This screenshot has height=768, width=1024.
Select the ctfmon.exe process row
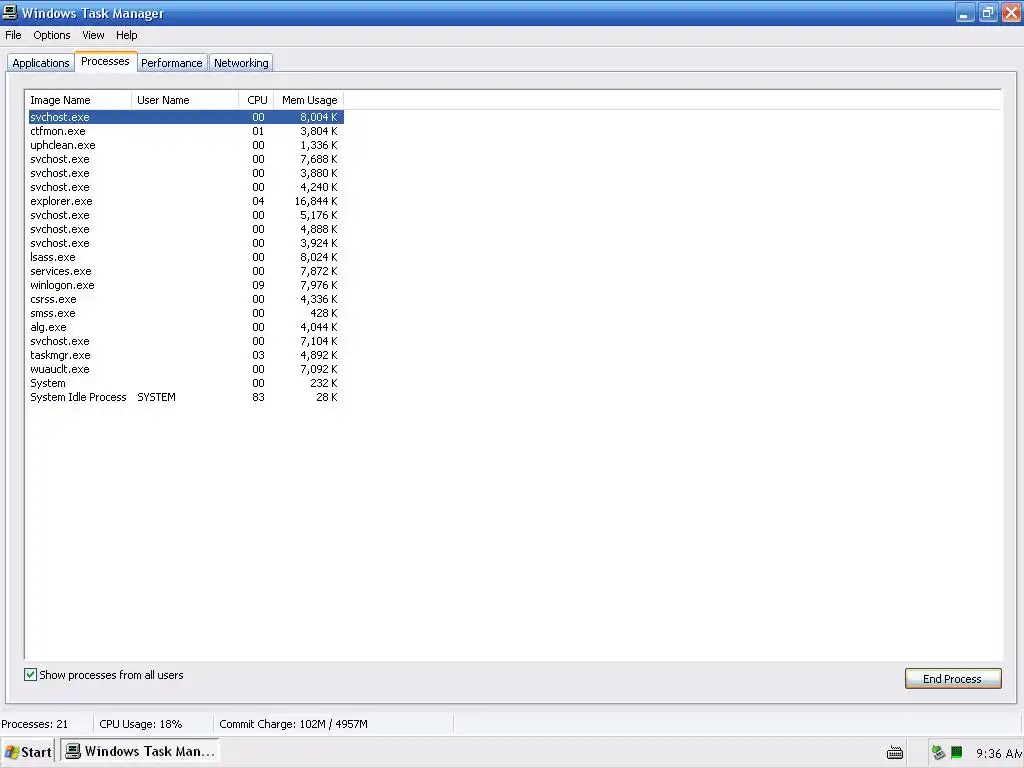(185, 131)
